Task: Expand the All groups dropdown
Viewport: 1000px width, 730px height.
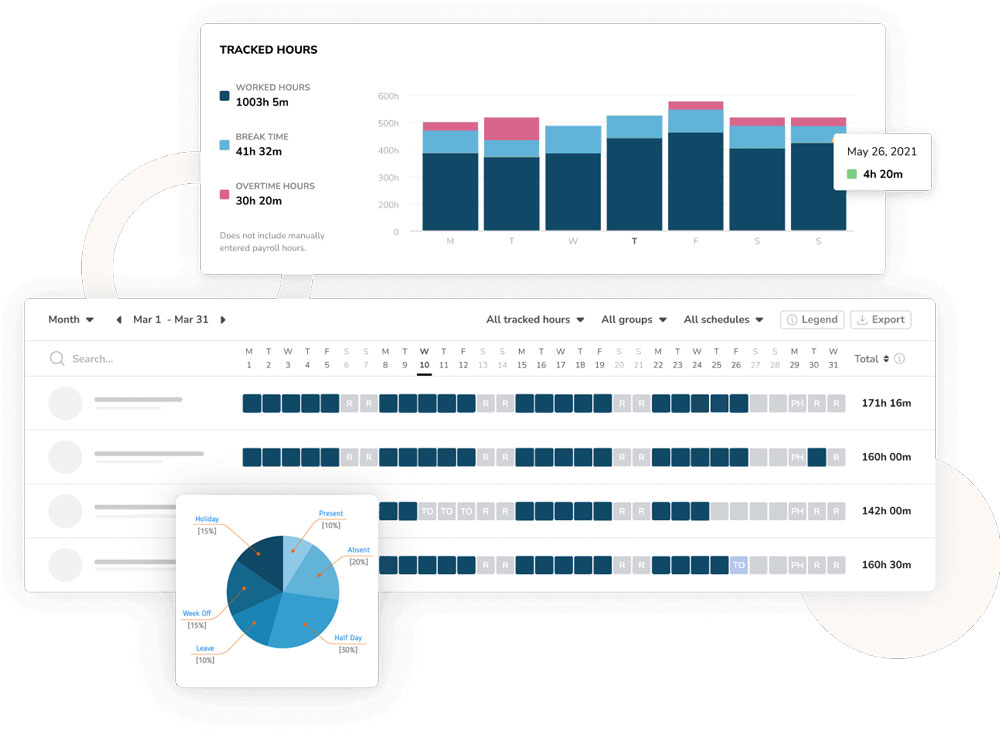Action: [633, 320]
